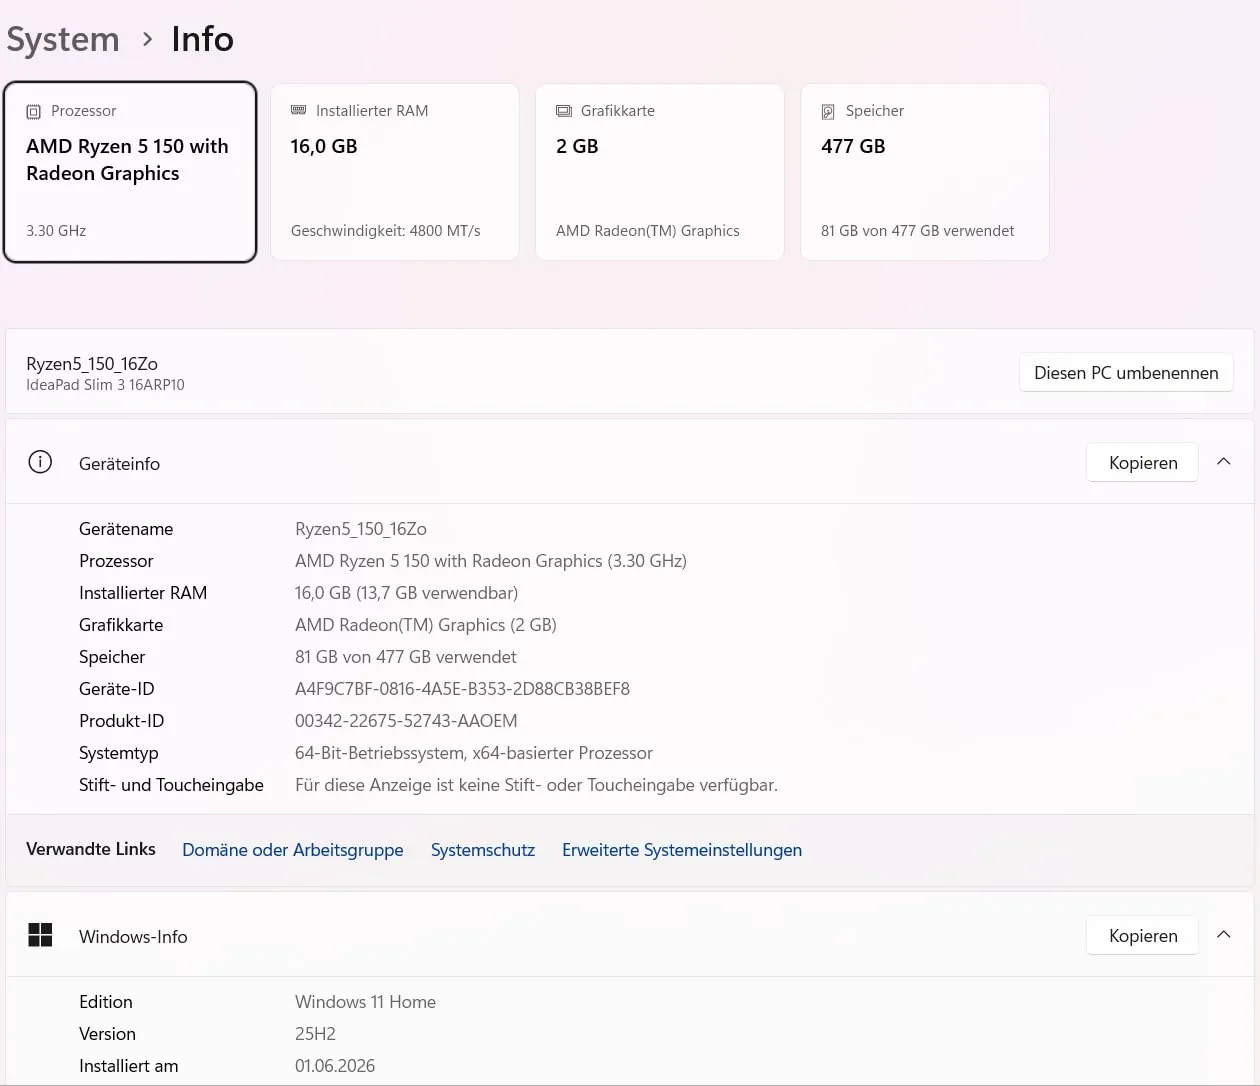Viewport: 1260px width, 1086px height.
Task: Collapse the Geräteinfo section chevron
Action: [x=1223, y=462]
